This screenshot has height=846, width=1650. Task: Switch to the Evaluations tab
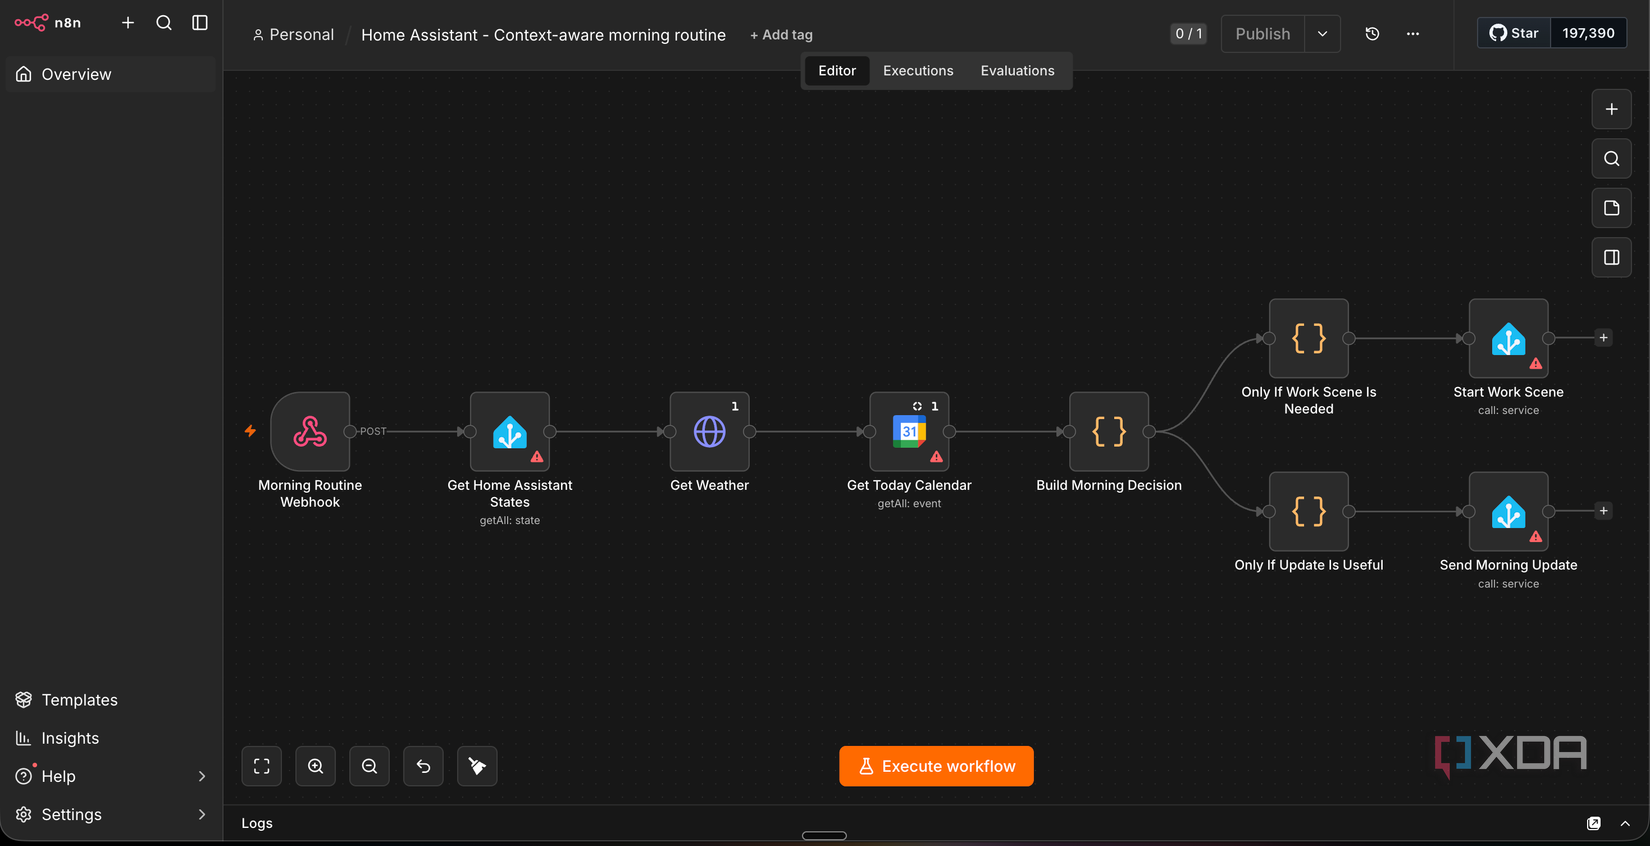1017,71
